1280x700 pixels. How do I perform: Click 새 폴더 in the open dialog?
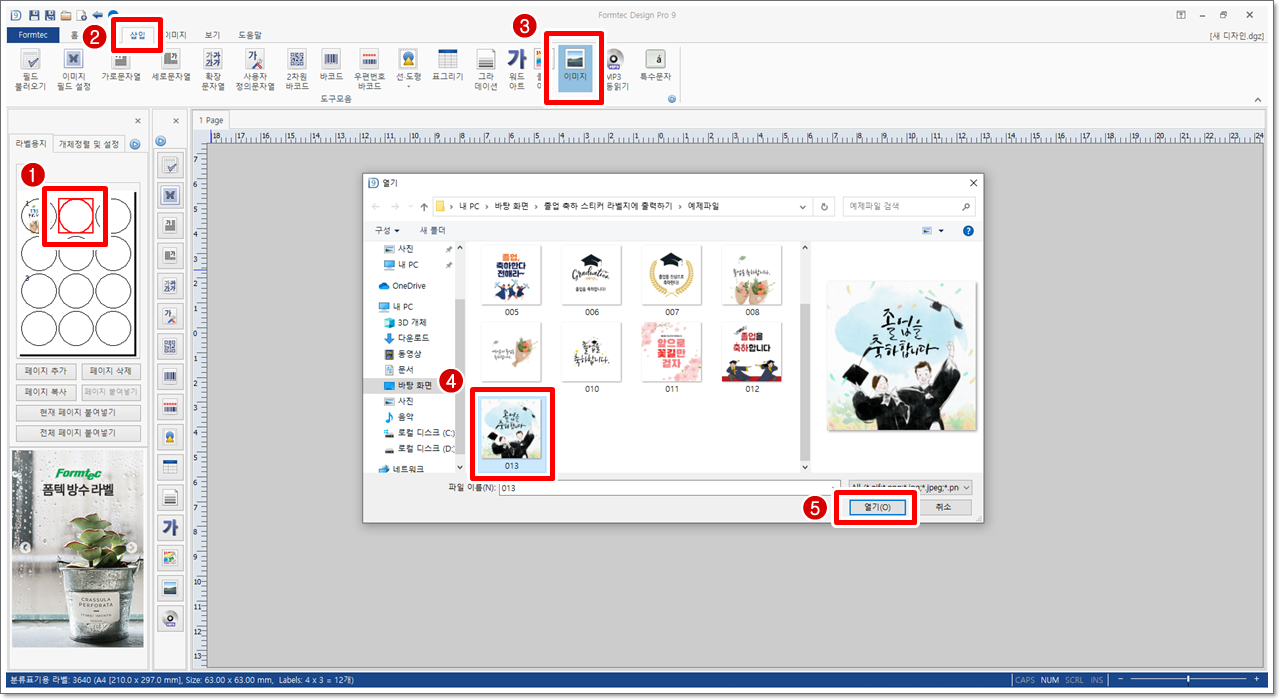click(433, 231)
